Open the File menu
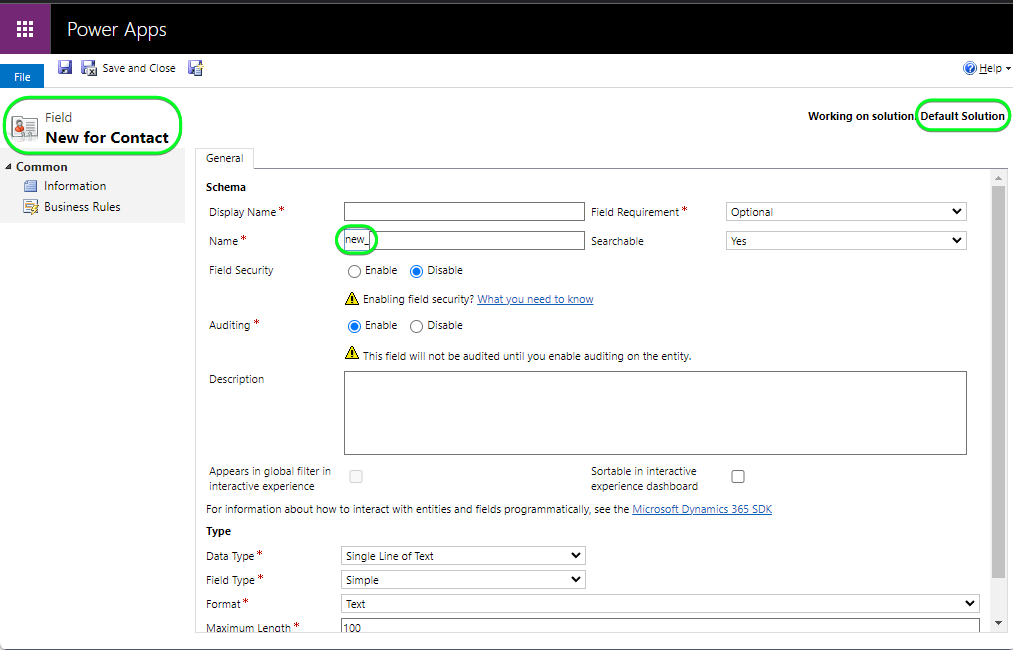This screenshot has height=650, width=1013. (22, 76)
